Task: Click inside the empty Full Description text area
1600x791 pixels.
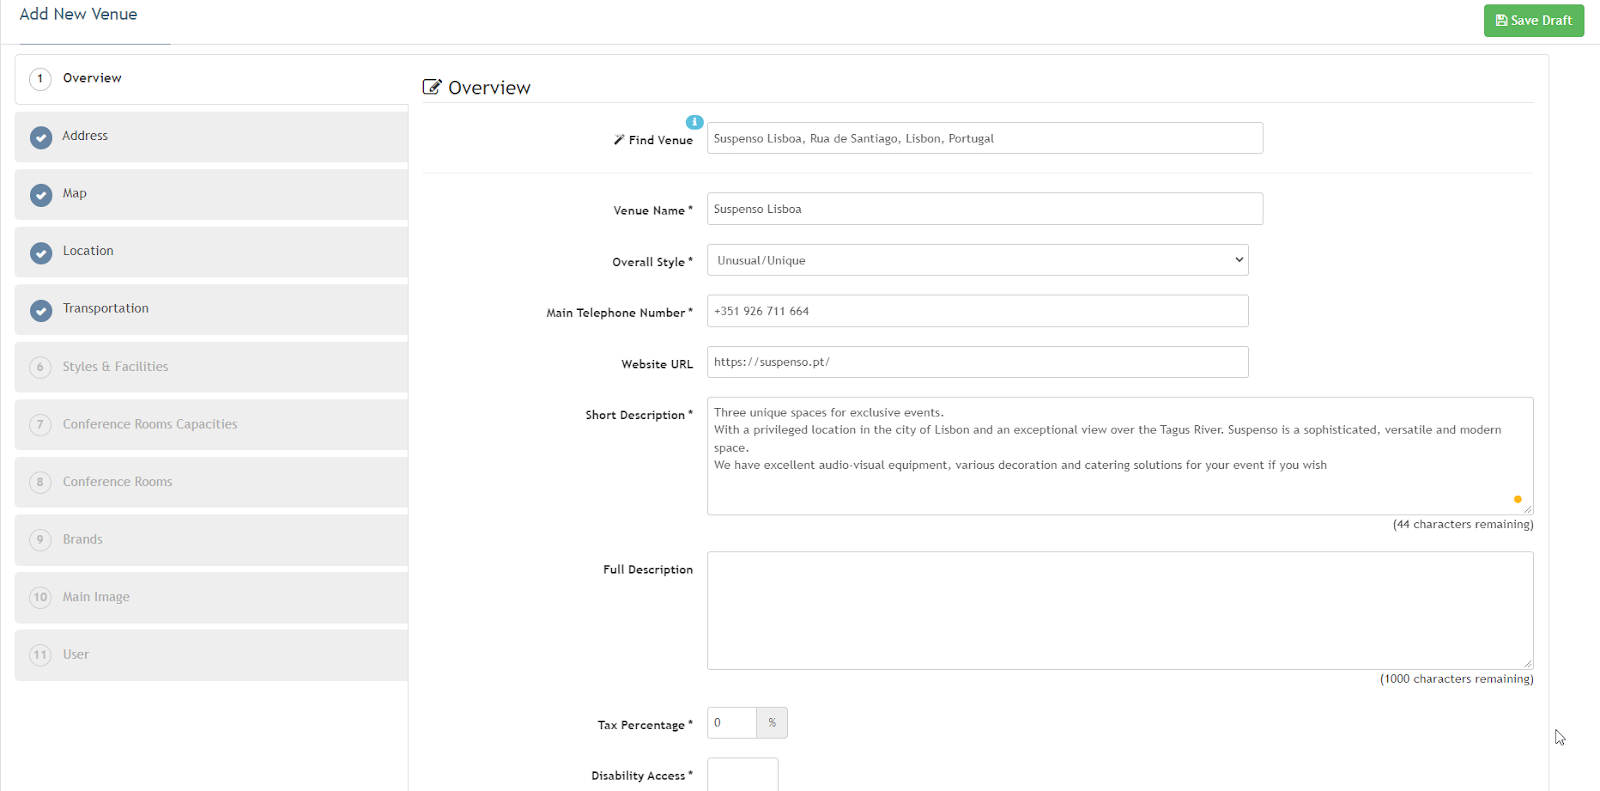Action: point(1120,610)
